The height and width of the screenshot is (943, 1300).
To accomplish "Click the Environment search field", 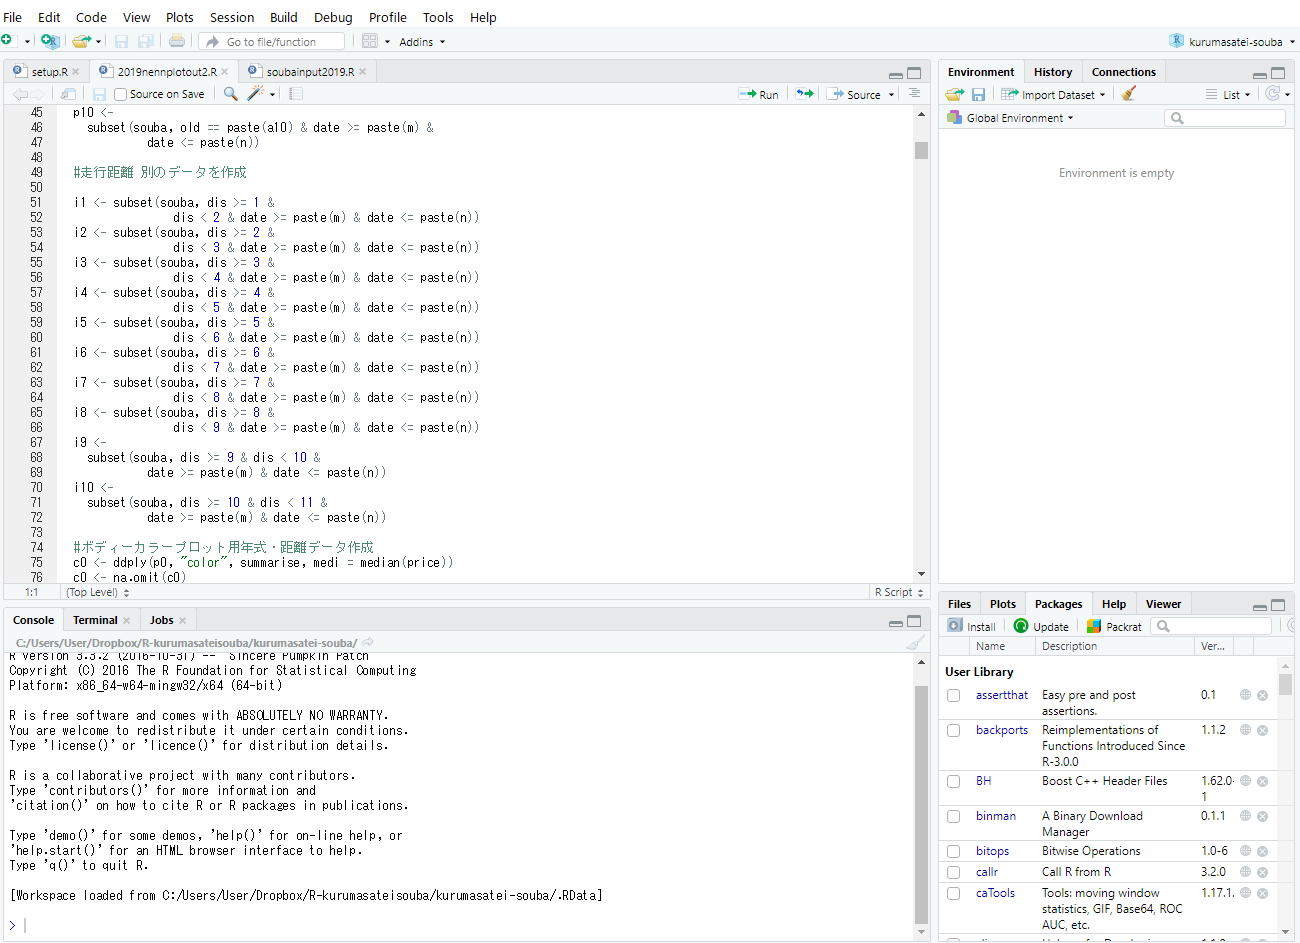I will (1225, 118).
